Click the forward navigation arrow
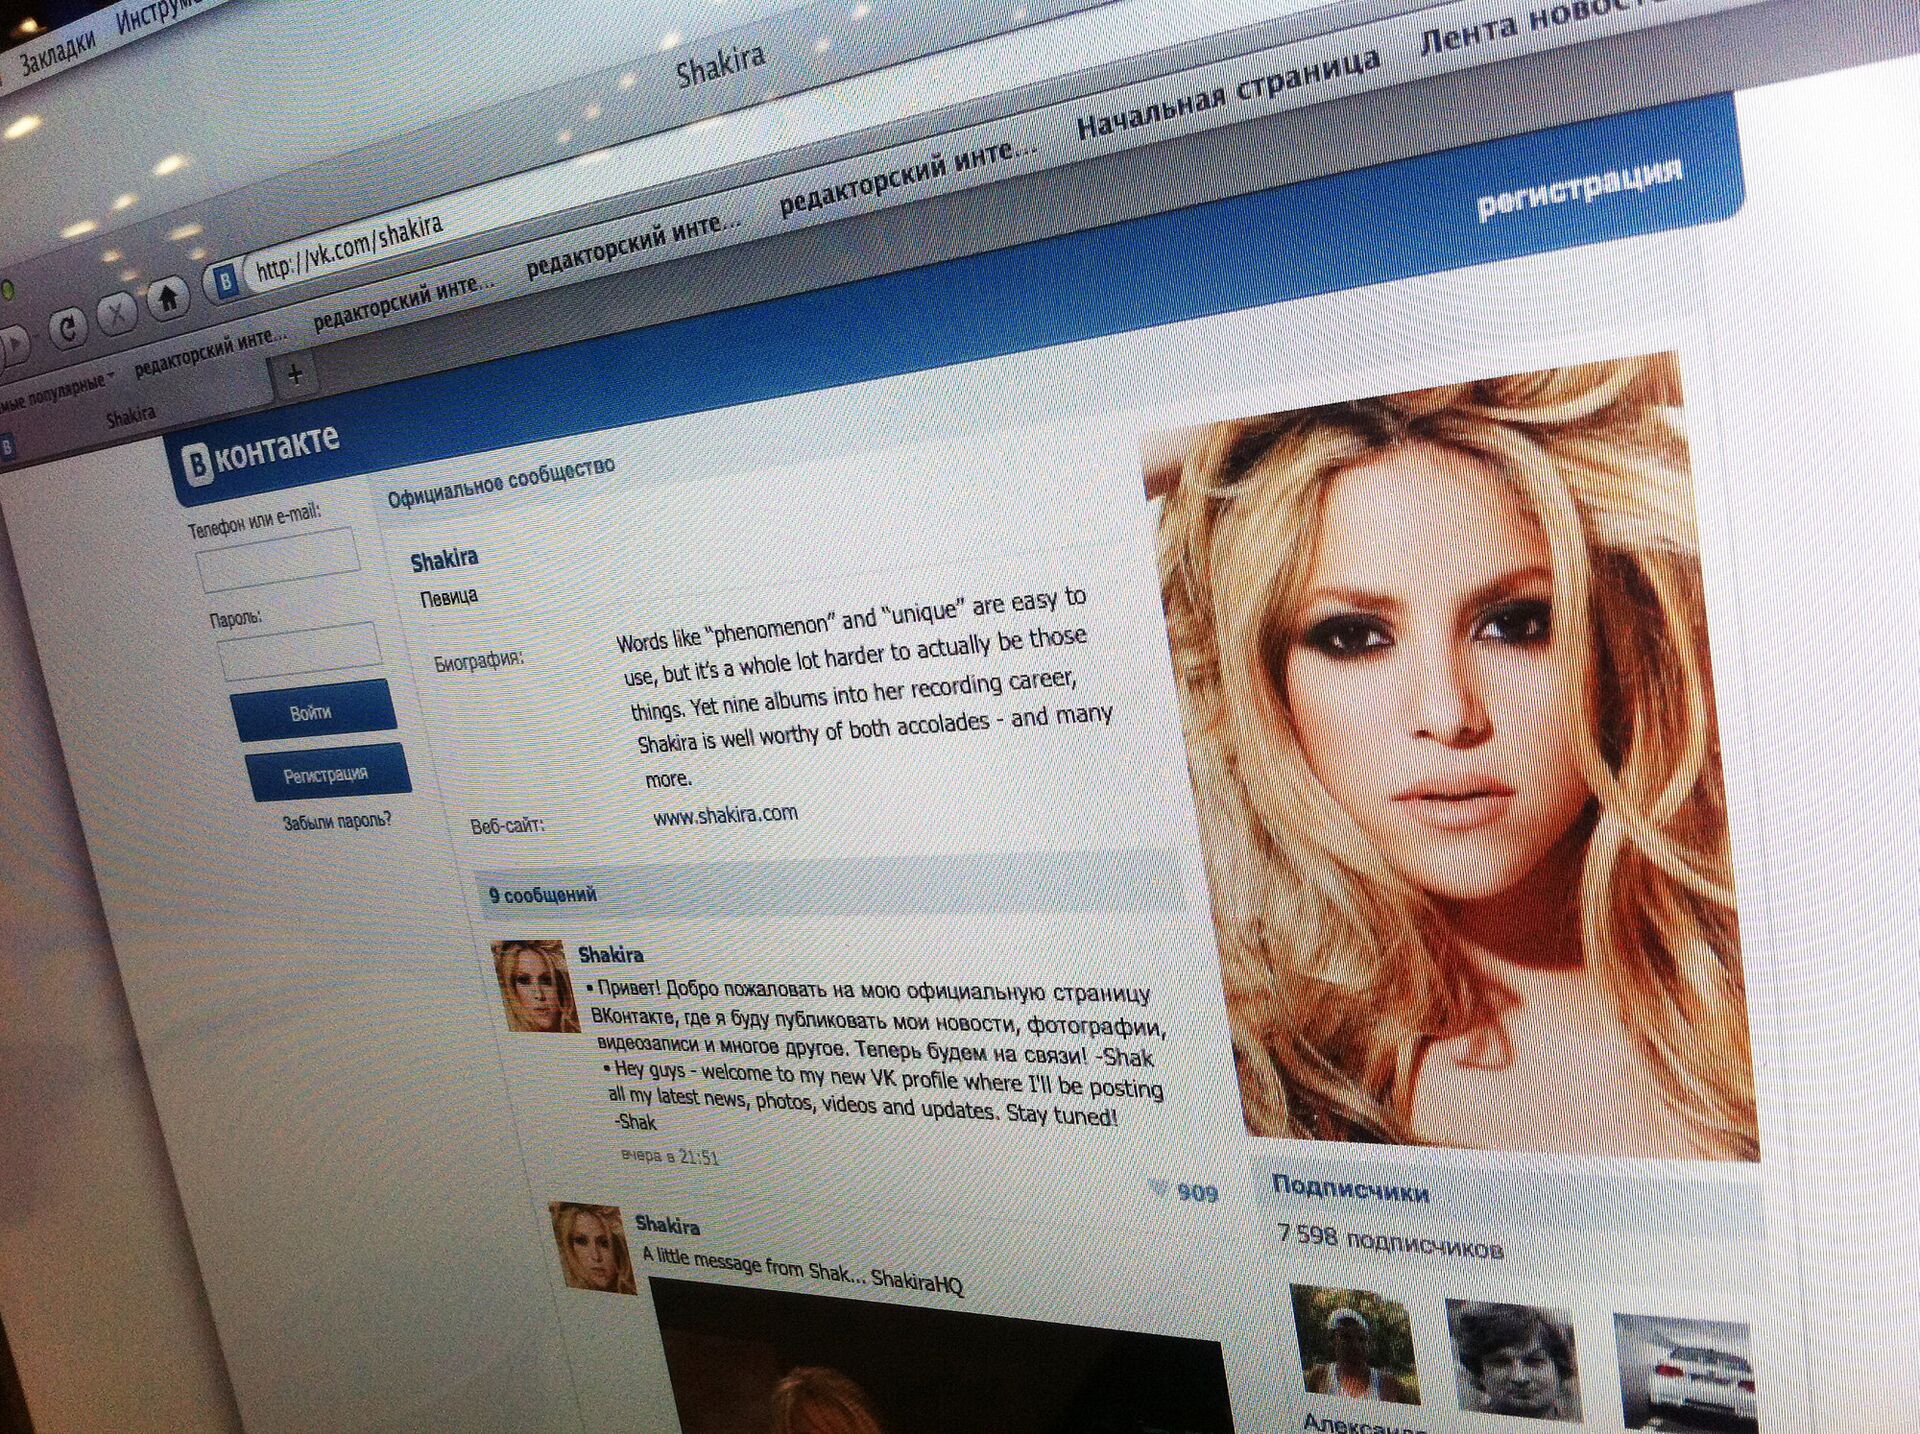 pyautogui.click(x=14, y=345)
